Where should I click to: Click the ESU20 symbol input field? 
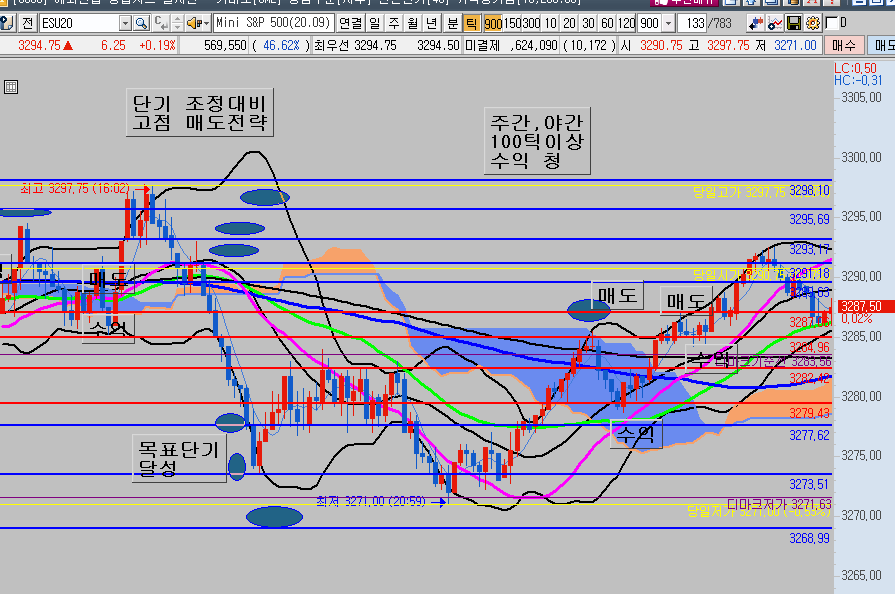click(x=79, y=23)
